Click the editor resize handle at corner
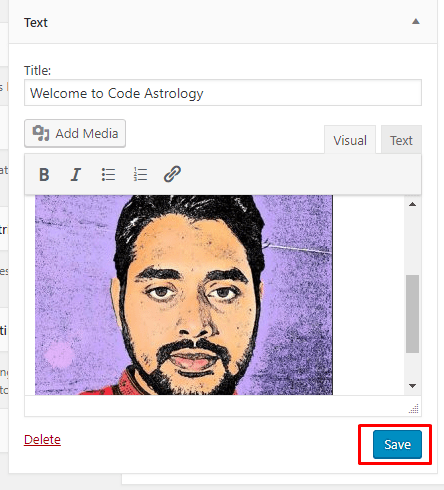Screen dimensions: 444x490 pyautogui.click(x=414, y=409)
